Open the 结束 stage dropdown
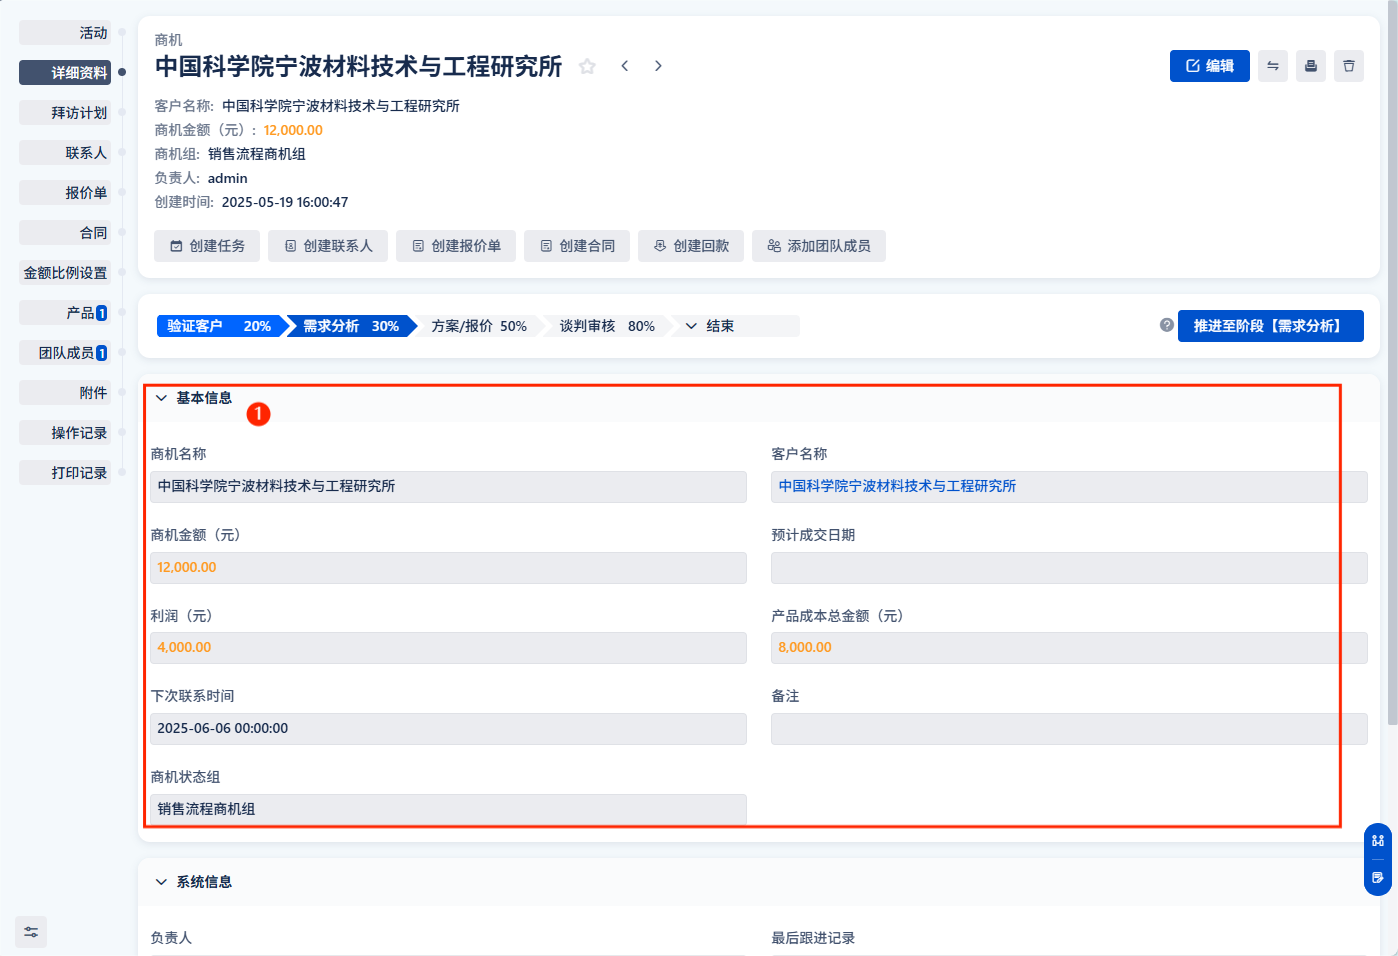The width and height of the screenshot is (1398, 956). (x=735, y=326)
